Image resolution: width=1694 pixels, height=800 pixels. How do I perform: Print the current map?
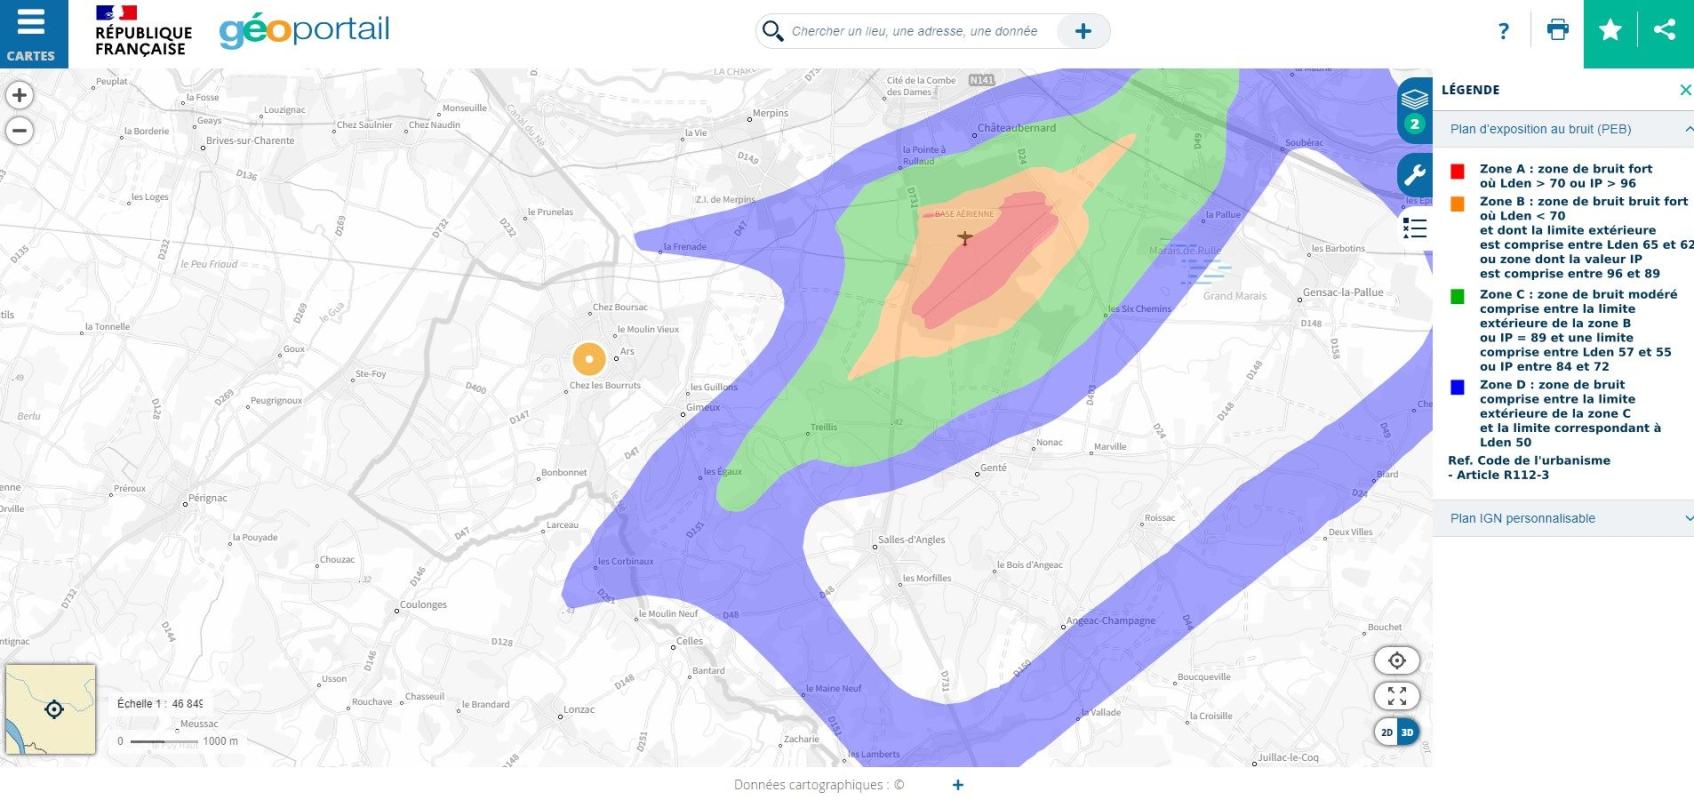coord(1557,31)
